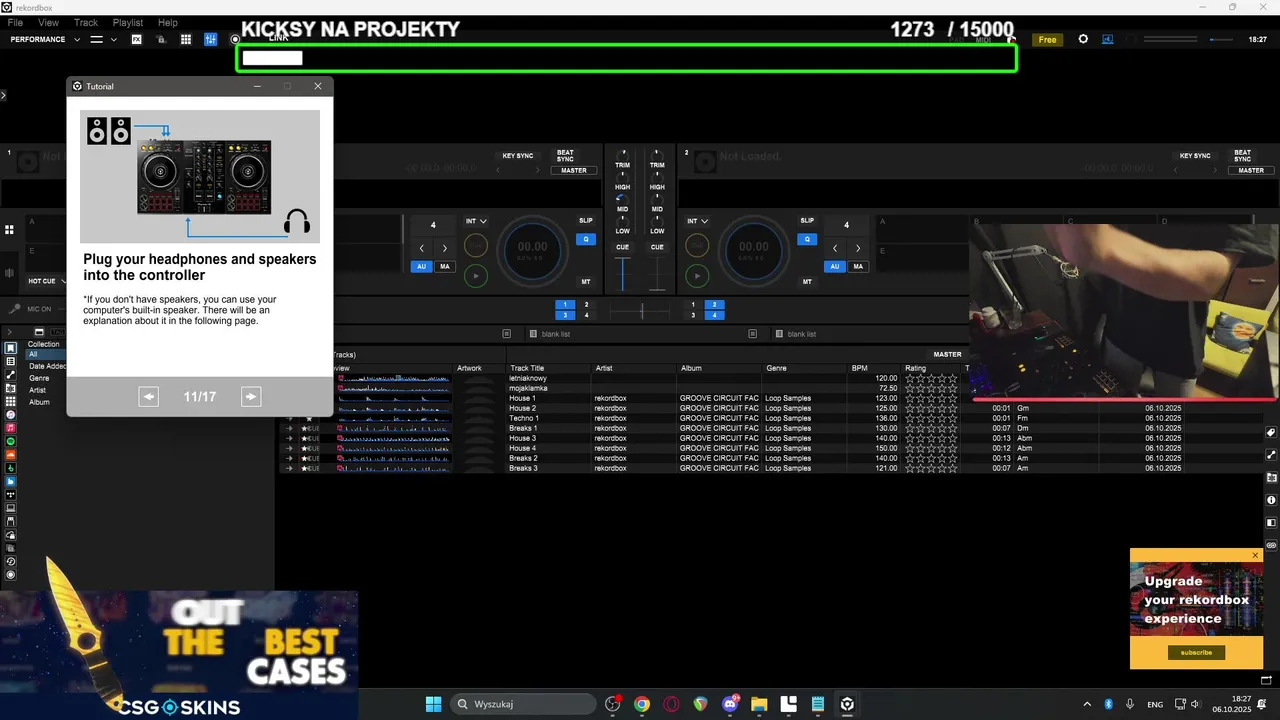Open the Spotify sidebar icon
This screenshot has width=1280, height=720.
pos(11,441)
